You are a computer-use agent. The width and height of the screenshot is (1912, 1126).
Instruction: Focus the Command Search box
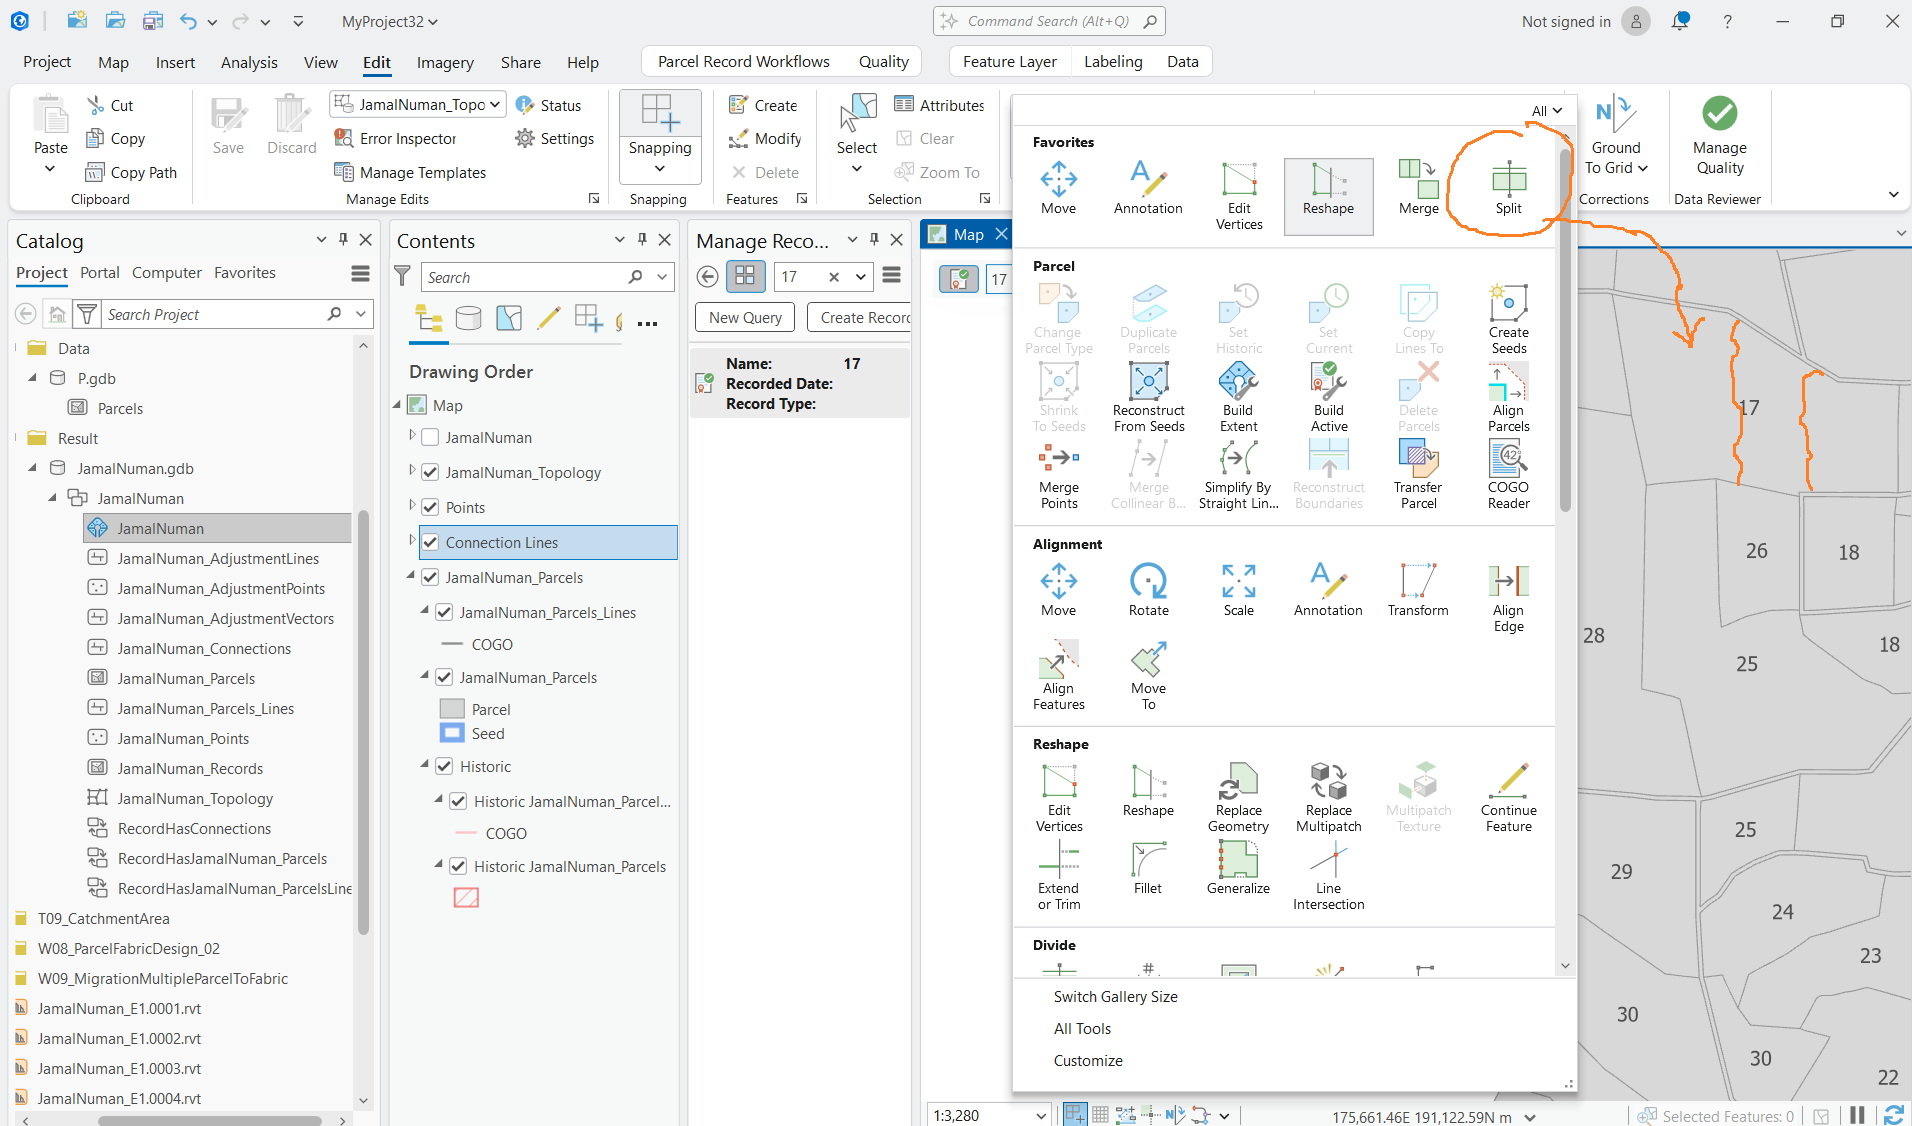[x=1050, y=21]
